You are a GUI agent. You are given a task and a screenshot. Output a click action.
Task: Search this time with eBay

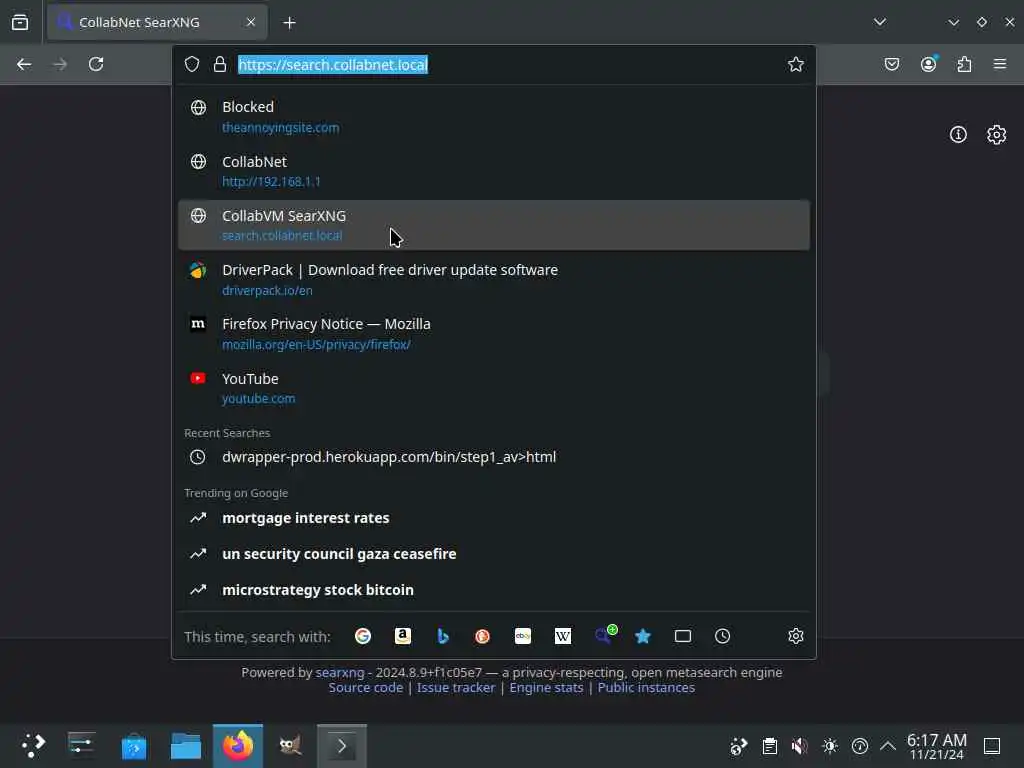coord(522,636)
